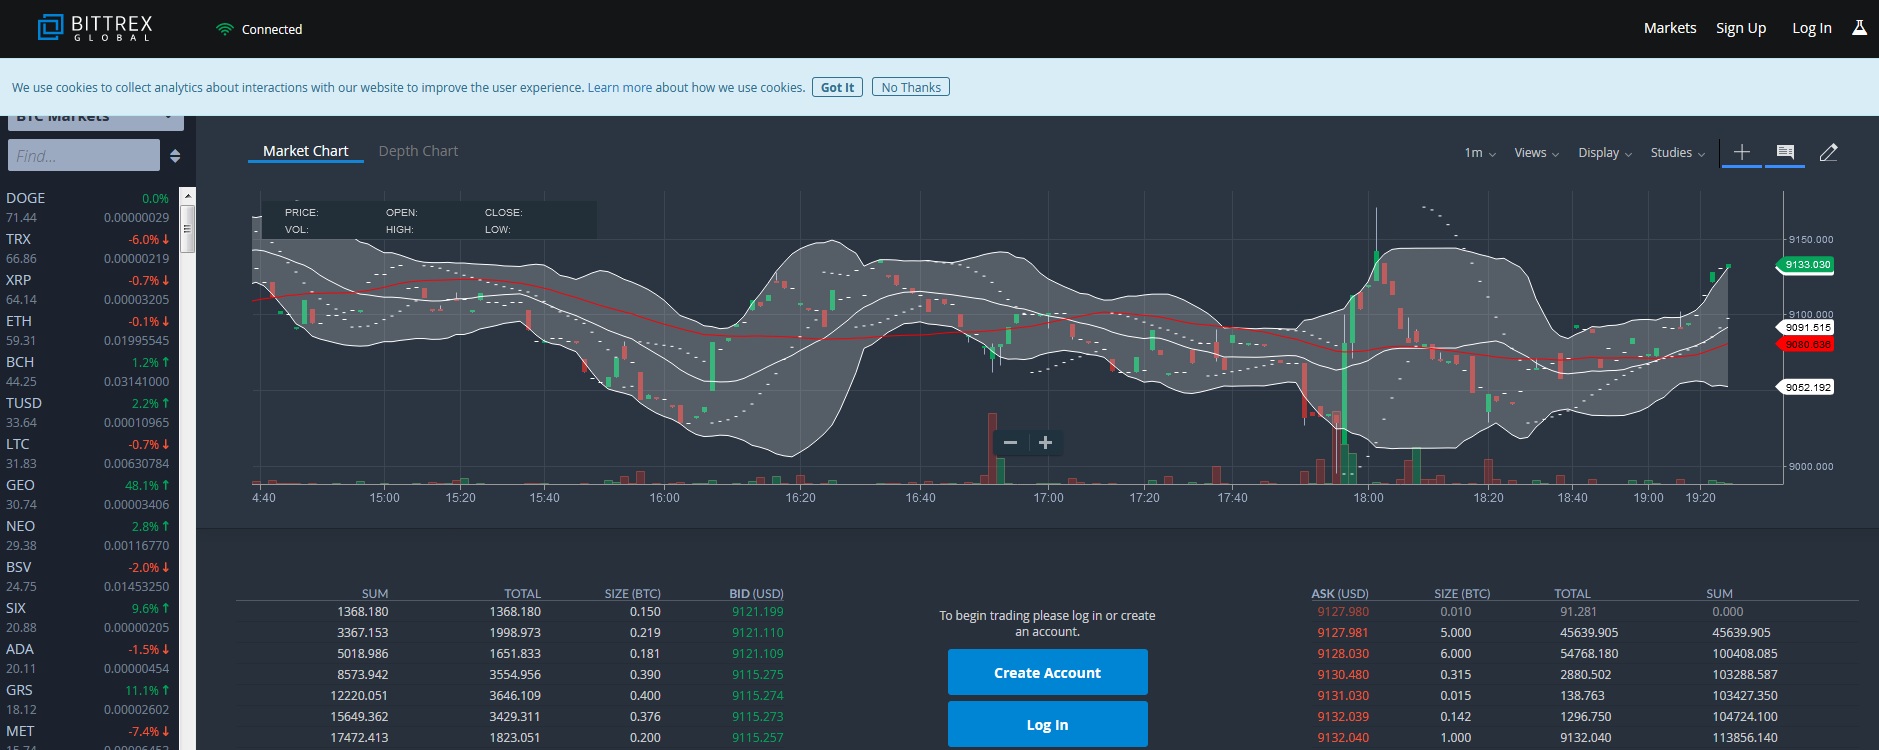
Task: Open the BTC Markets selector dropdown
Action: click(96, 122)
